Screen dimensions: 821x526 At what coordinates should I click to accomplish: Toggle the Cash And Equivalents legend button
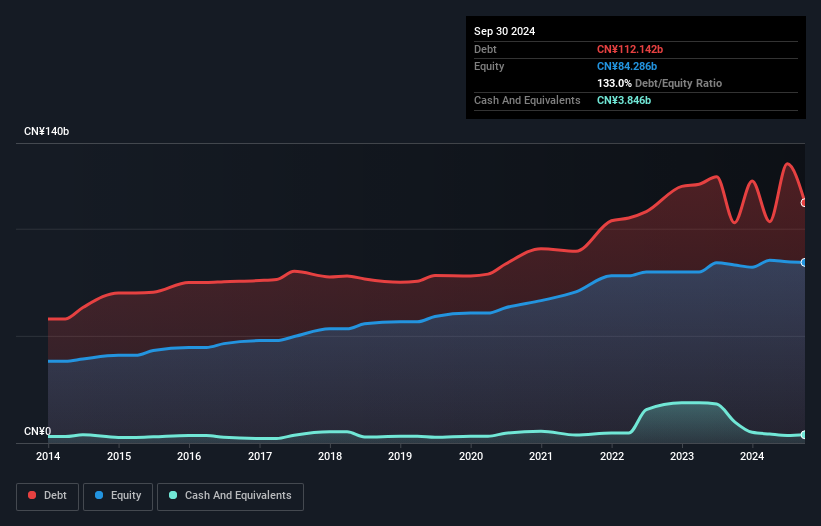[230, 496]
